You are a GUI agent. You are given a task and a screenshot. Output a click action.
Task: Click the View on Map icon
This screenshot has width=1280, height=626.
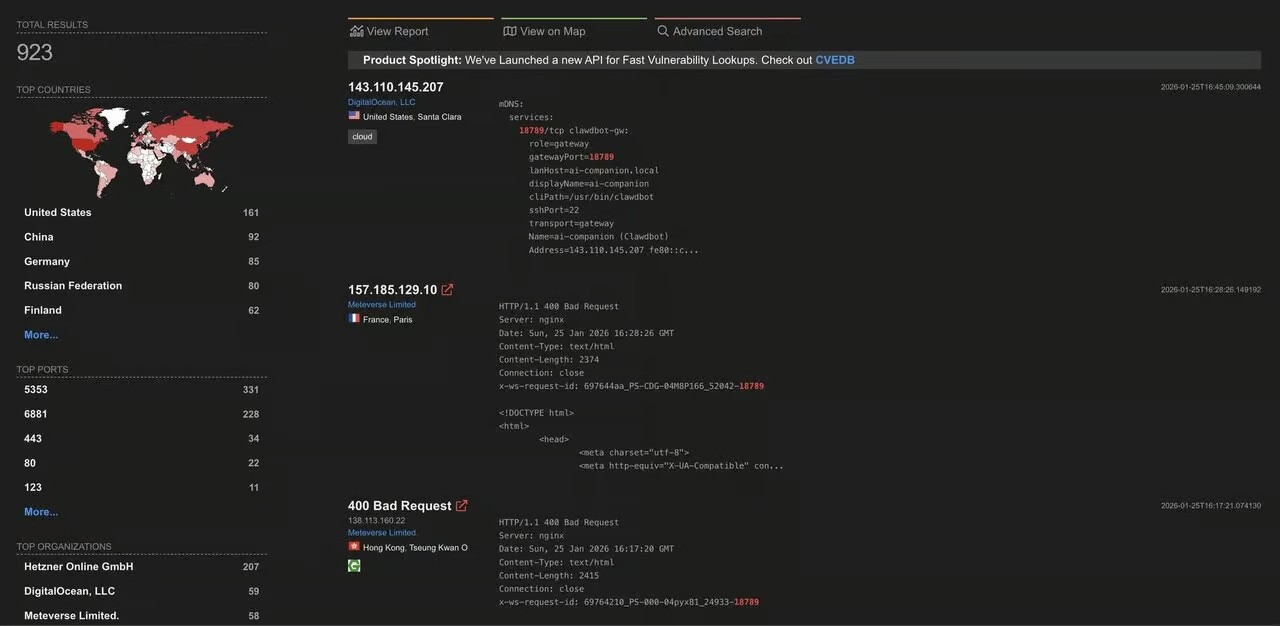[510, 31]
